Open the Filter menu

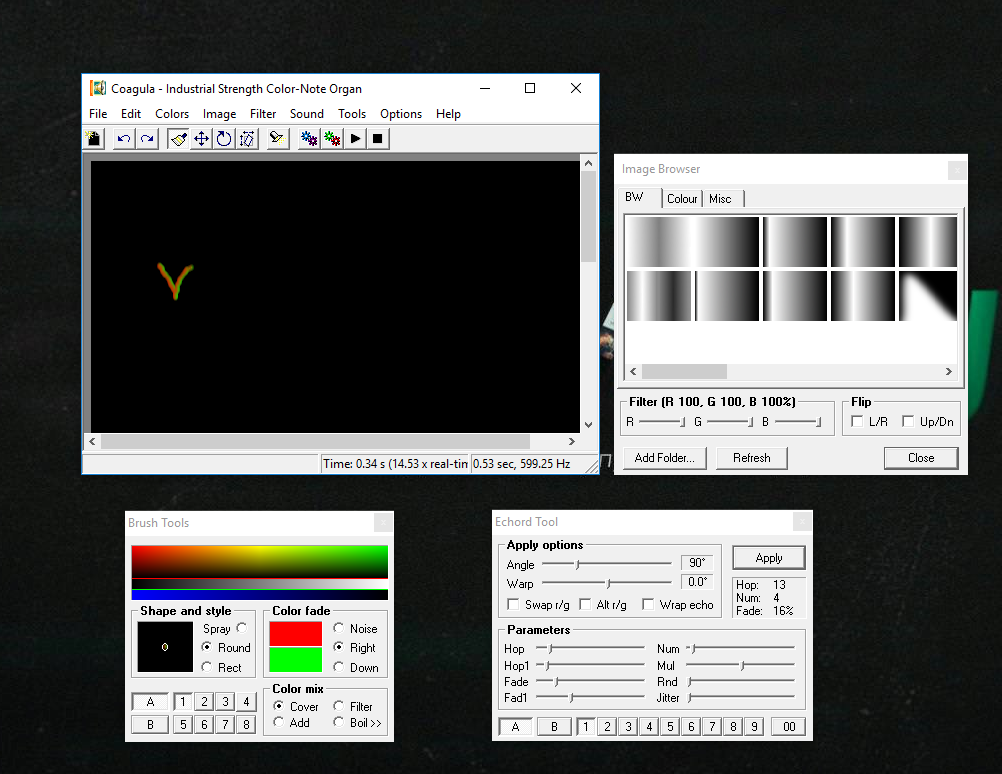pyautogui.click(x=263, y=114)
